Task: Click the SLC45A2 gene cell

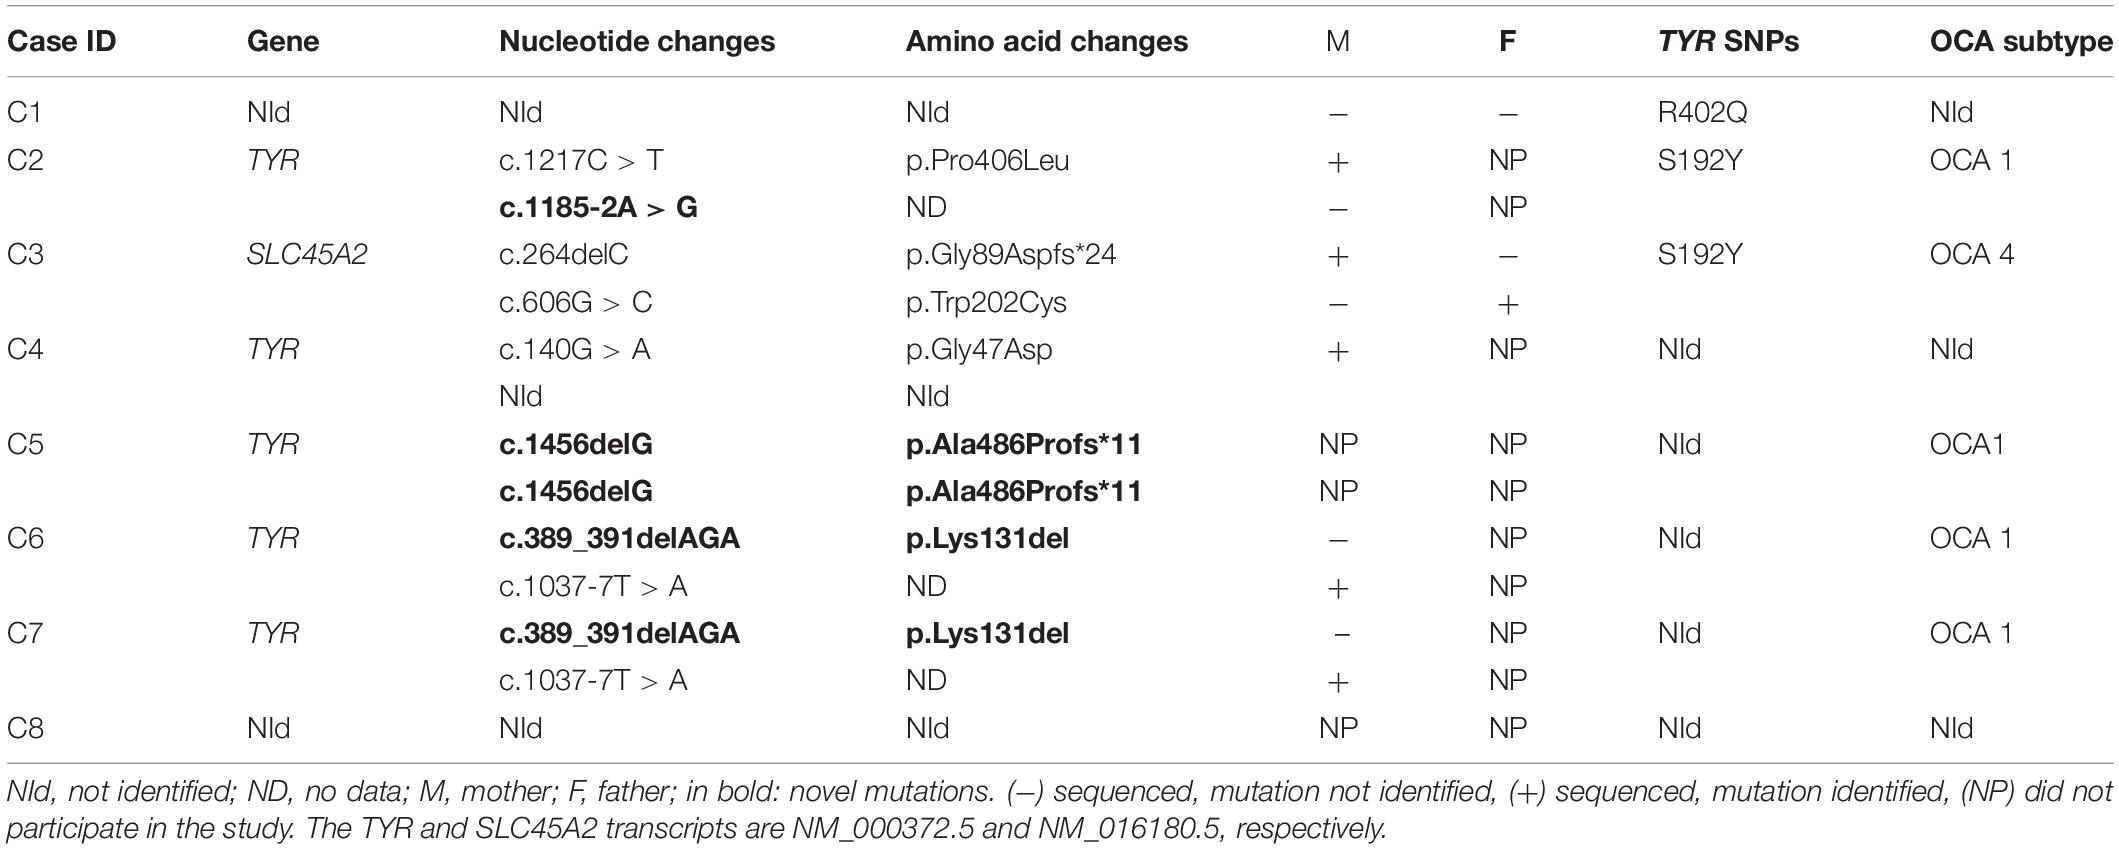Action: (x=307, y=254)
